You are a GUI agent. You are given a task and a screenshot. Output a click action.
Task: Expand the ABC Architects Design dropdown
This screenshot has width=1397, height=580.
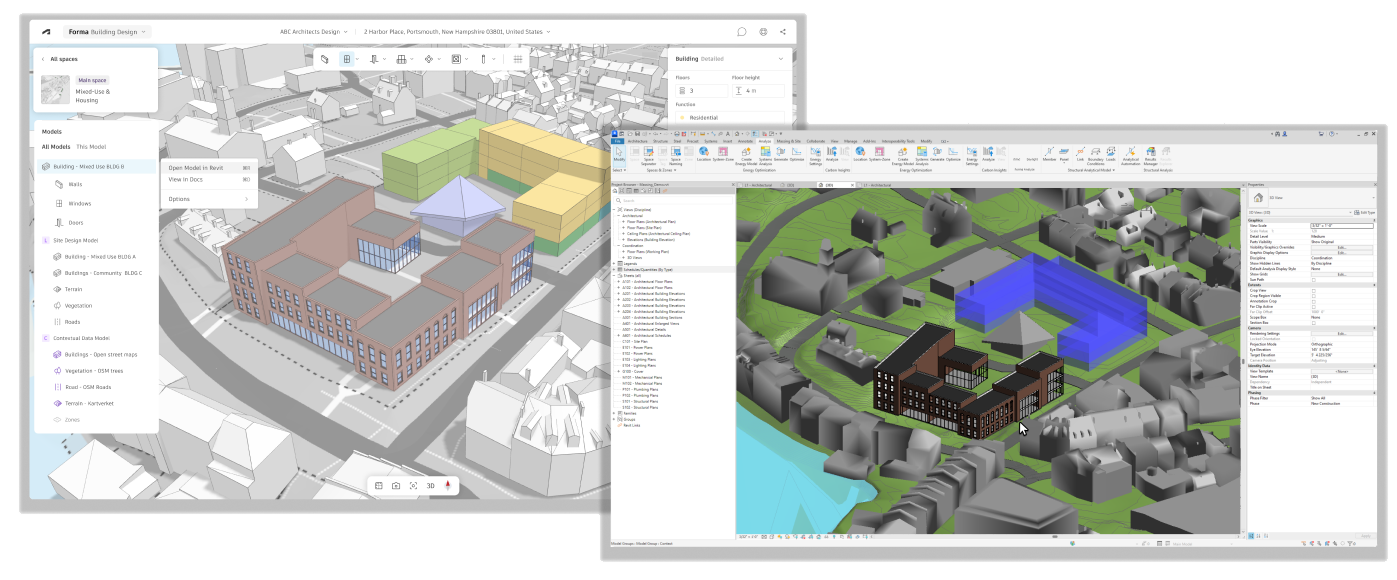[x=314, y=32]
